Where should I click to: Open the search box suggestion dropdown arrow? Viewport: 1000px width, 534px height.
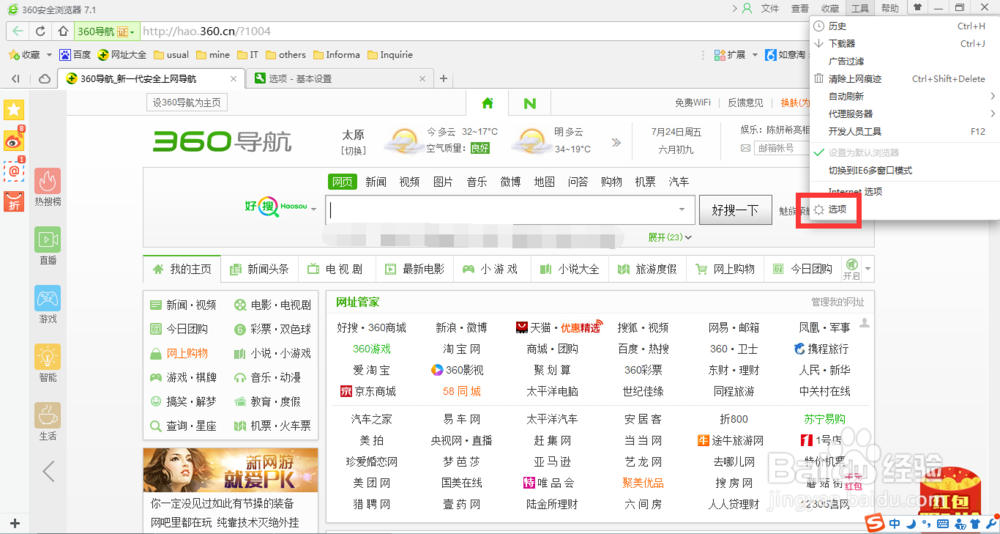(x=682, y=210)
